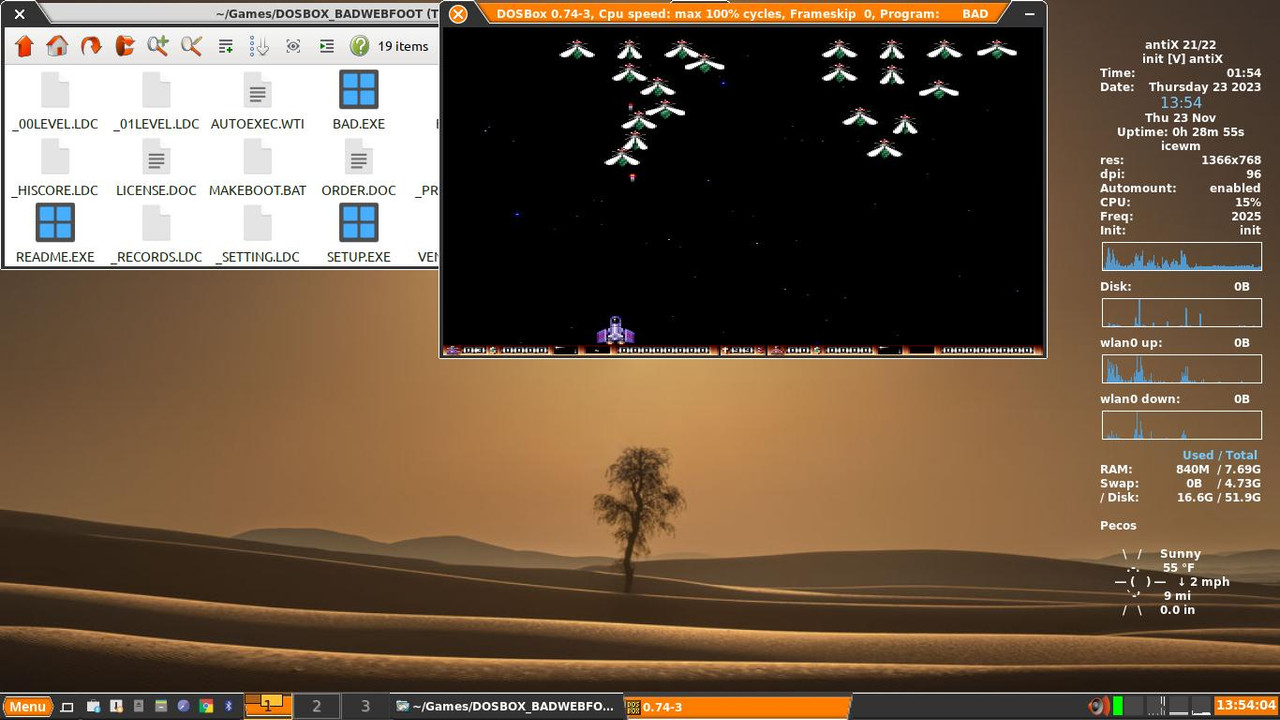The width and height of the screenshot is (1280, 720).
Task: Click the purple player spaceship in the game
Action: [x=616, y=330]
